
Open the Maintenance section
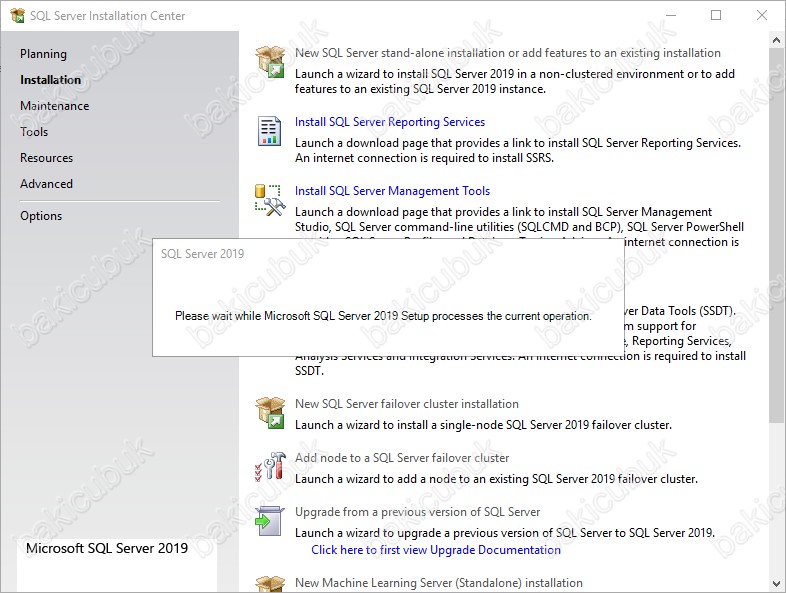[x=55, y=106]
